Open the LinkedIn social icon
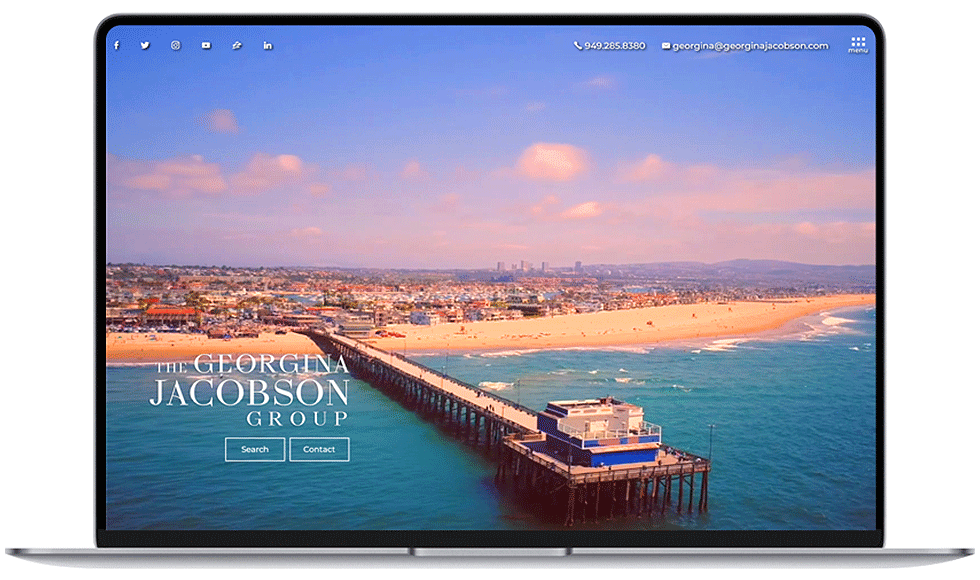The image size is (980, 580). (x=268, y=46)
